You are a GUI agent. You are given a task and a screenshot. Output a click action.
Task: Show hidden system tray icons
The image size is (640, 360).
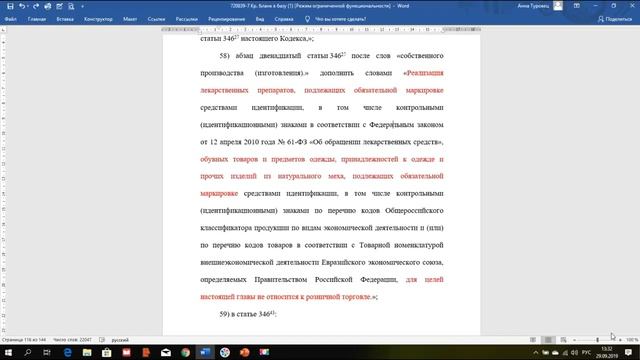click(536, 352)
